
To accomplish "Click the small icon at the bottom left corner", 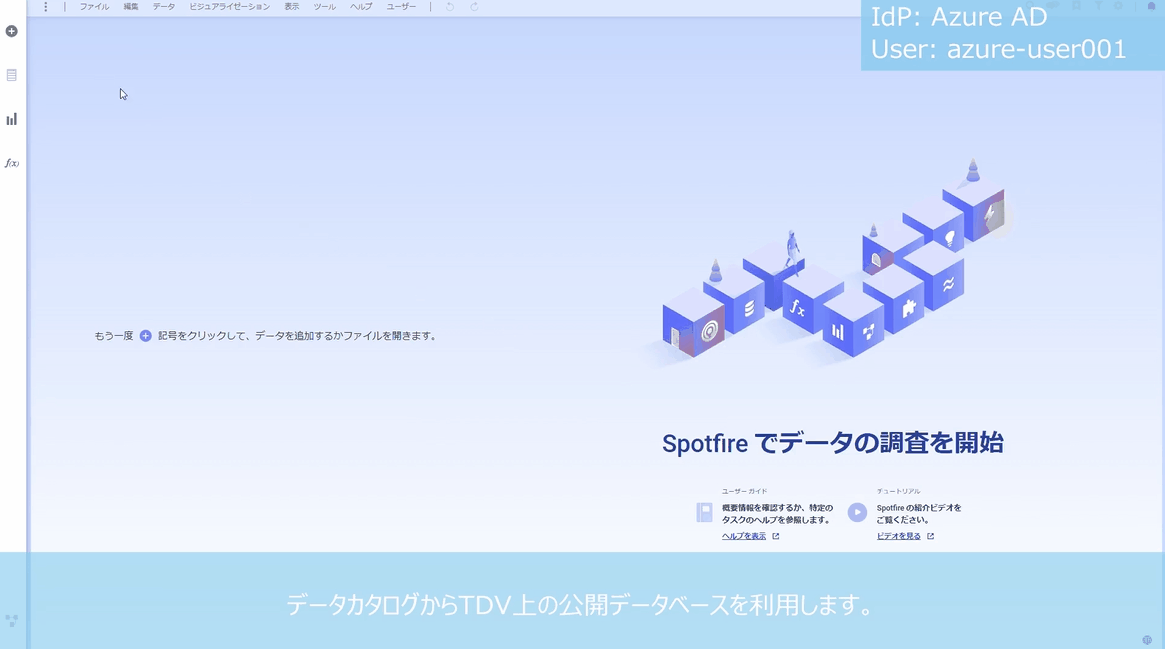I will coord(12,620).
